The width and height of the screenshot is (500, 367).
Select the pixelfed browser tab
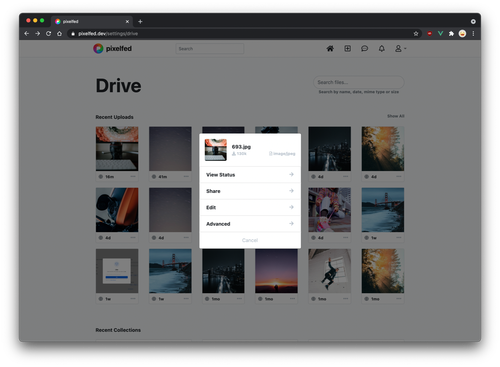[92, 22]
